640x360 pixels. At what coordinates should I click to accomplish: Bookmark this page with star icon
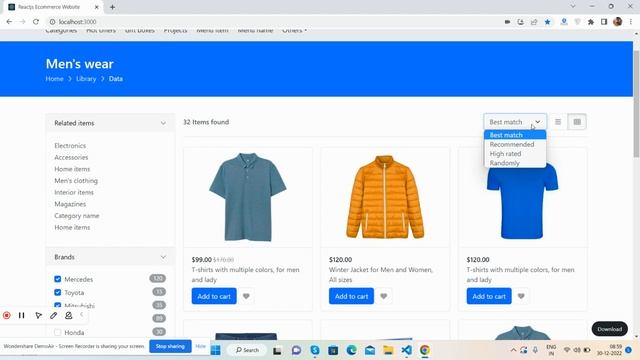(547, 22)
